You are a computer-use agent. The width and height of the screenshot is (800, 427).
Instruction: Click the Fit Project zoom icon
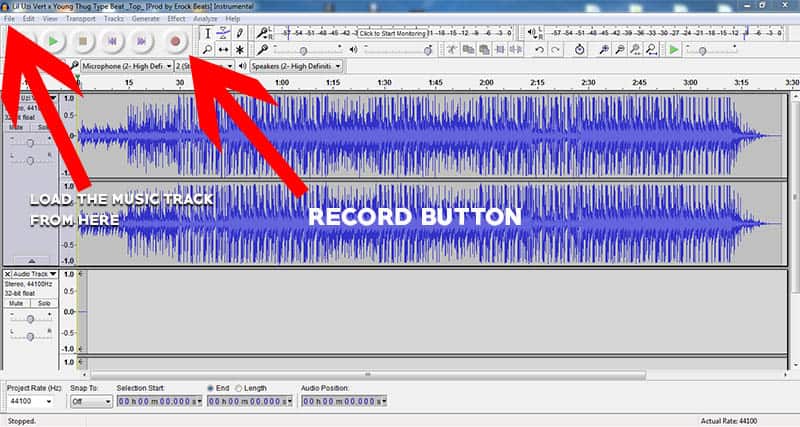click(652, 49)
